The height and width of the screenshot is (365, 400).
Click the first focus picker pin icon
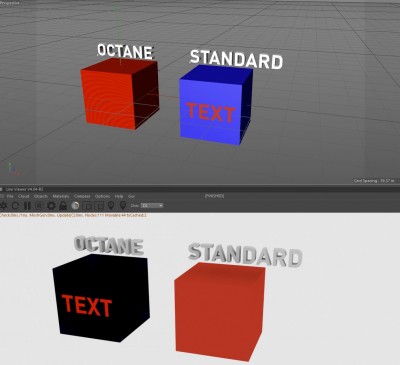pos(111,206)
